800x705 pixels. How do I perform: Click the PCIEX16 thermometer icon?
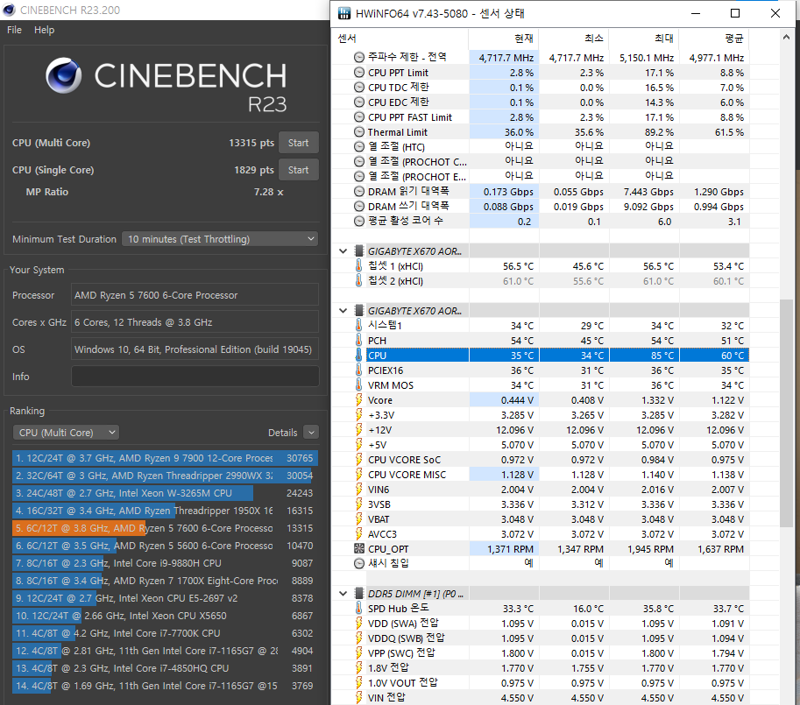[359, 370]
